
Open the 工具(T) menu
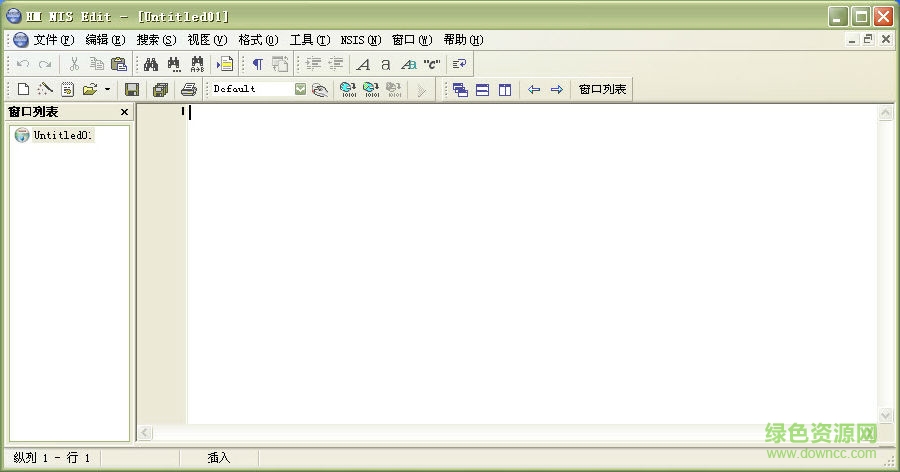pos(309,40)
